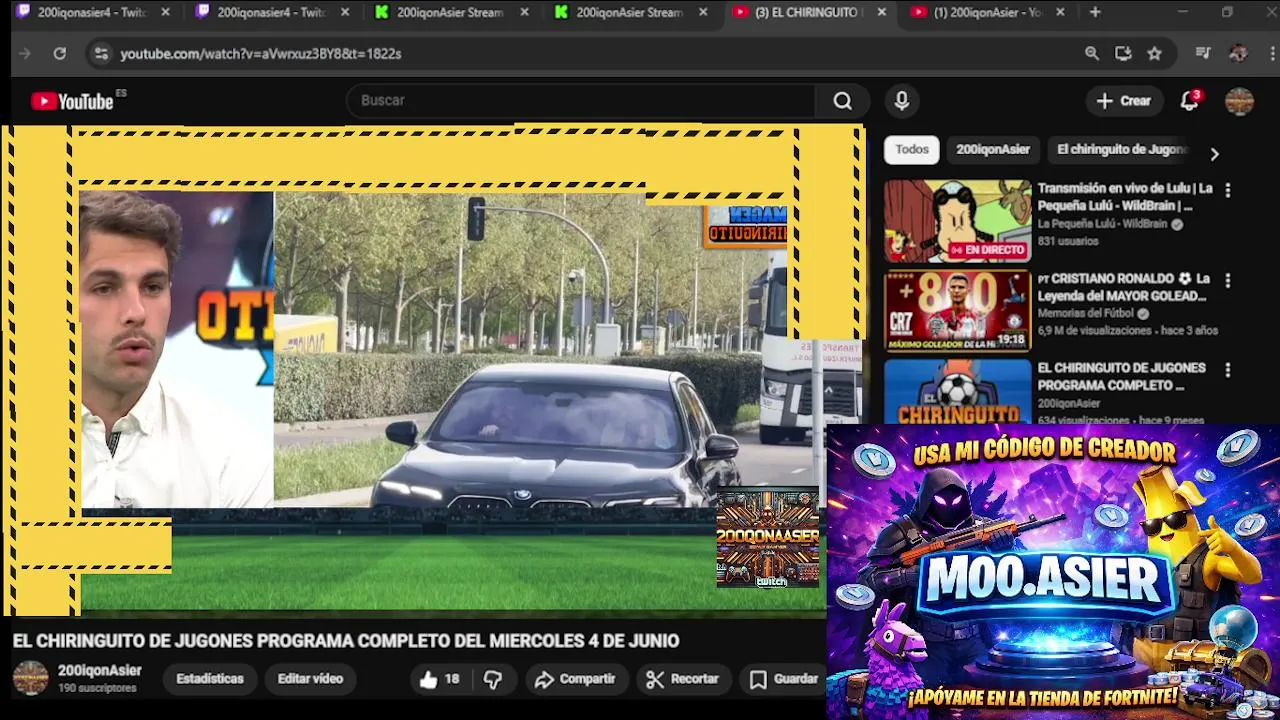Click the main video title text
This screenshot has height=720, width=1280.
346,641
